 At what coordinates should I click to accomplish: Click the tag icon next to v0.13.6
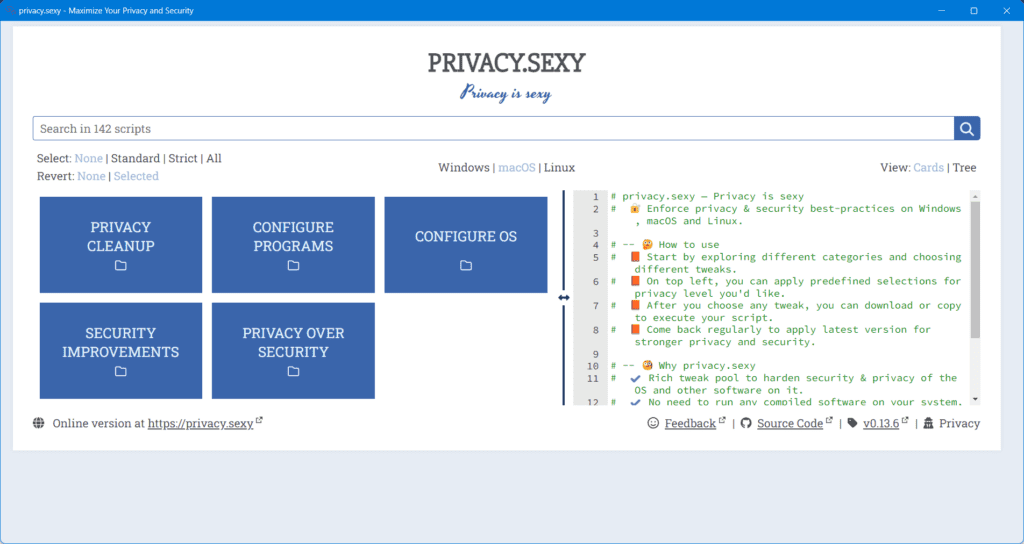click(852, 423)
